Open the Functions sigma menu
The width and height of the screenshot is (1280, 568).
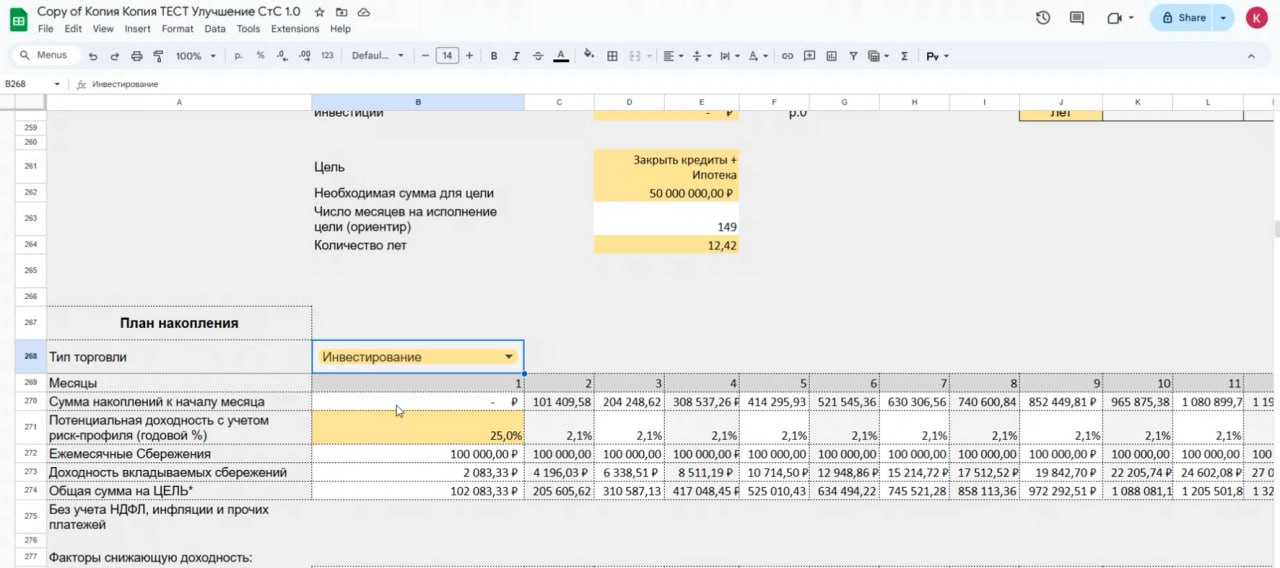point(904,56)
